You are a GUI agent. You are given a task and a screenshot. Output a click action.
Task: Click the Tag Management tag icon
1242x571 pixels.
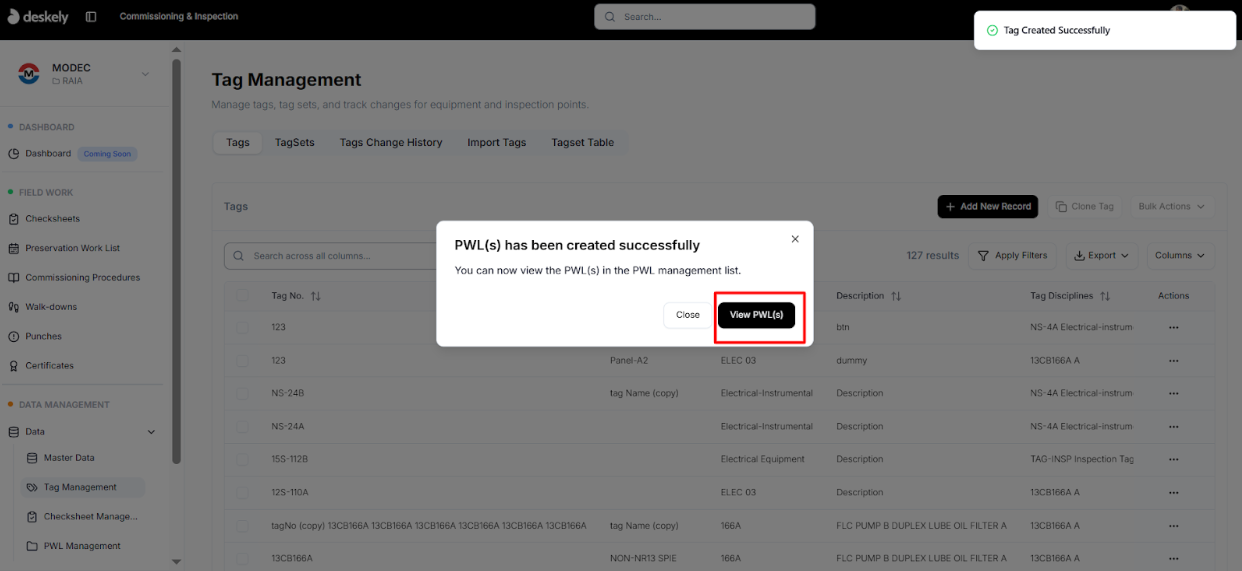tap(33, 487)
